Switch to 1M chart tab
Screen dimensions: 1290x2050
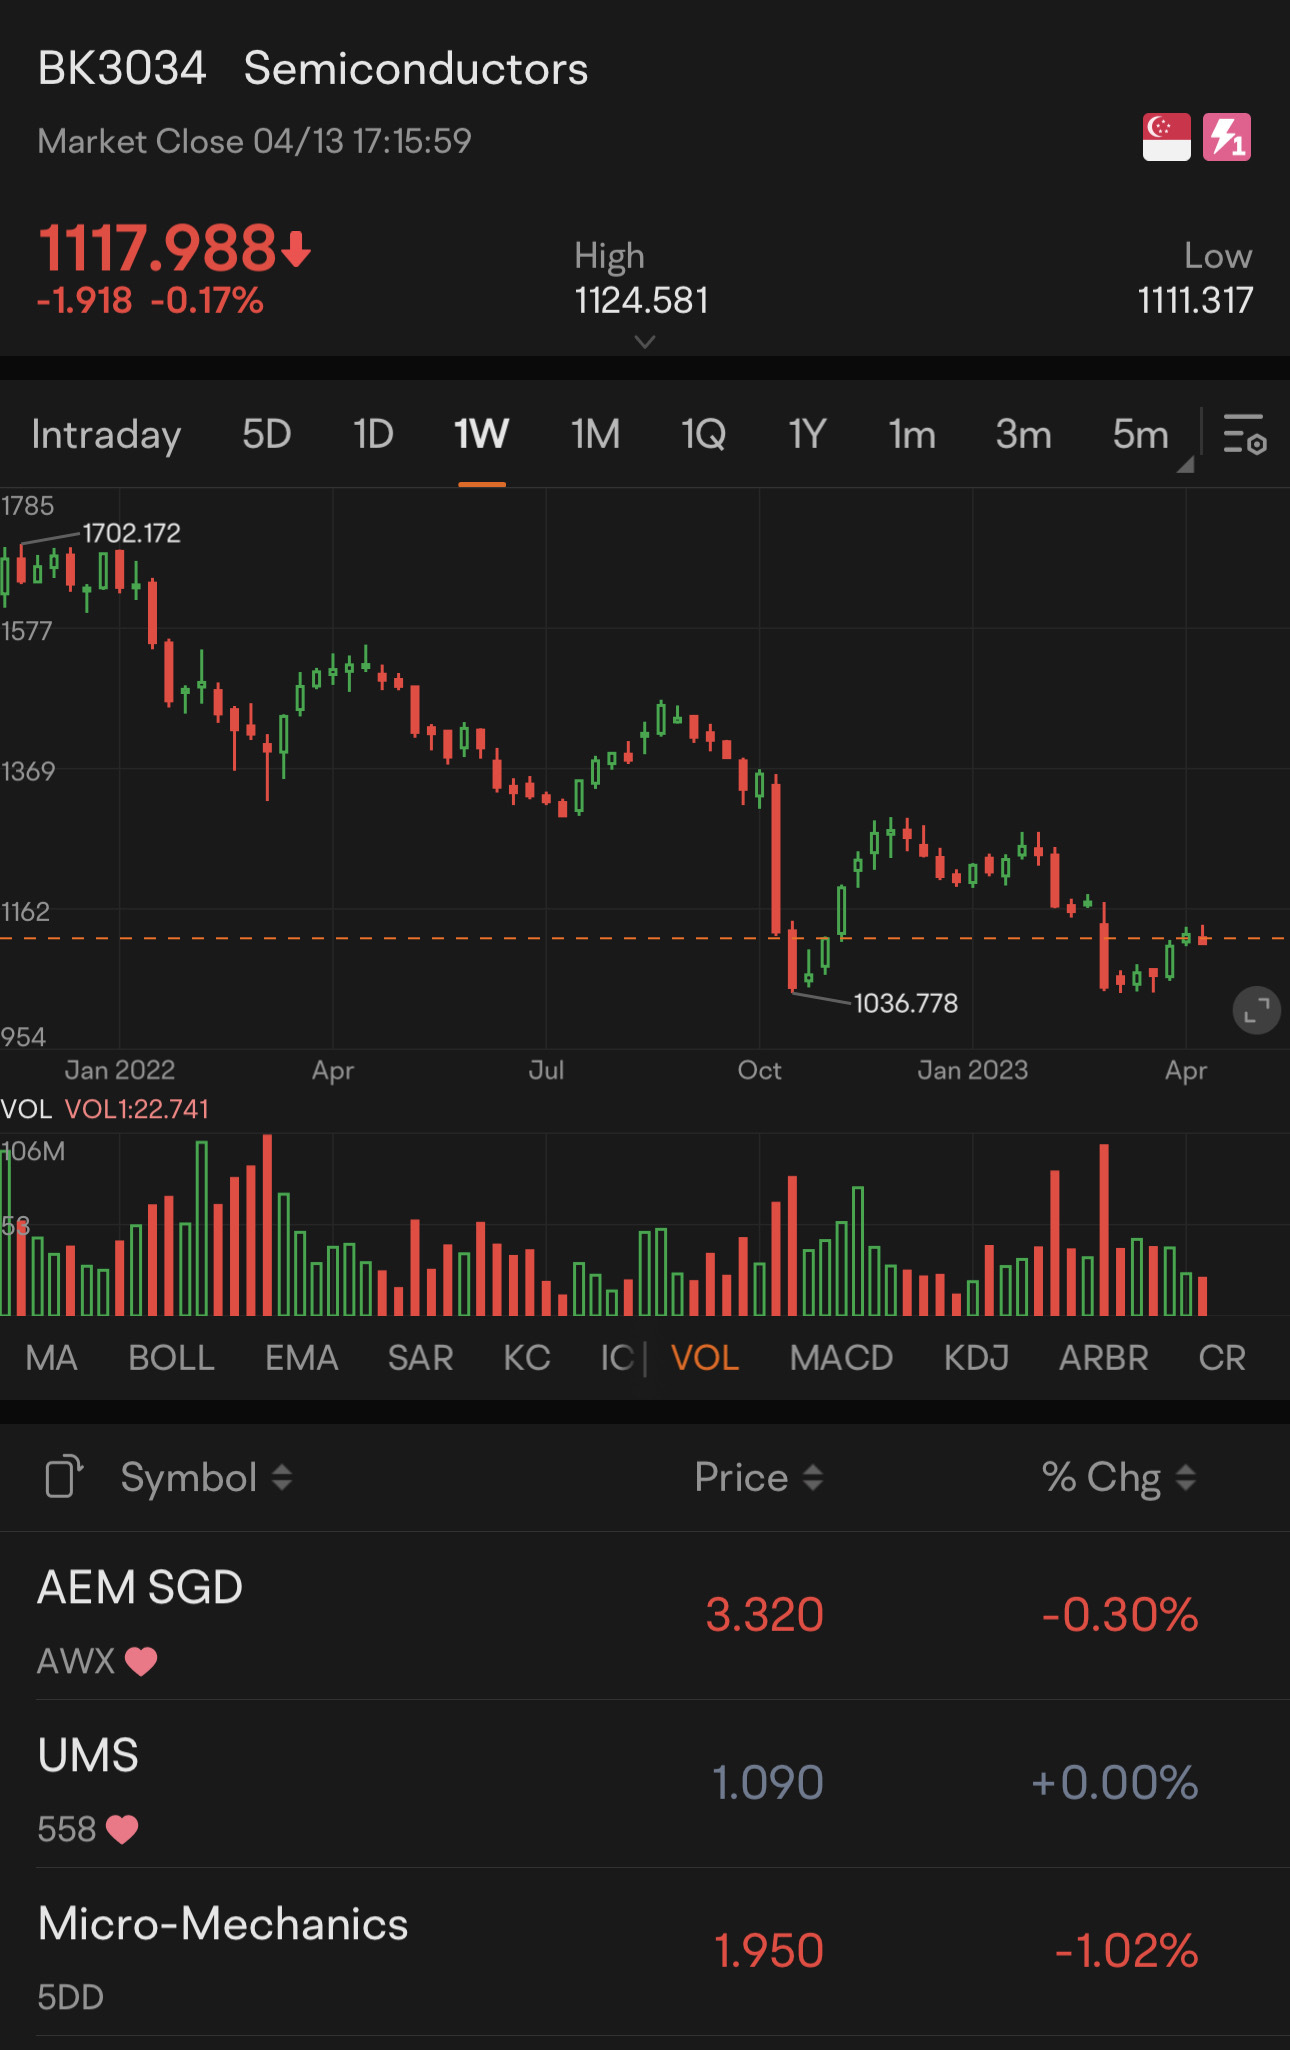tap(595, 434)
